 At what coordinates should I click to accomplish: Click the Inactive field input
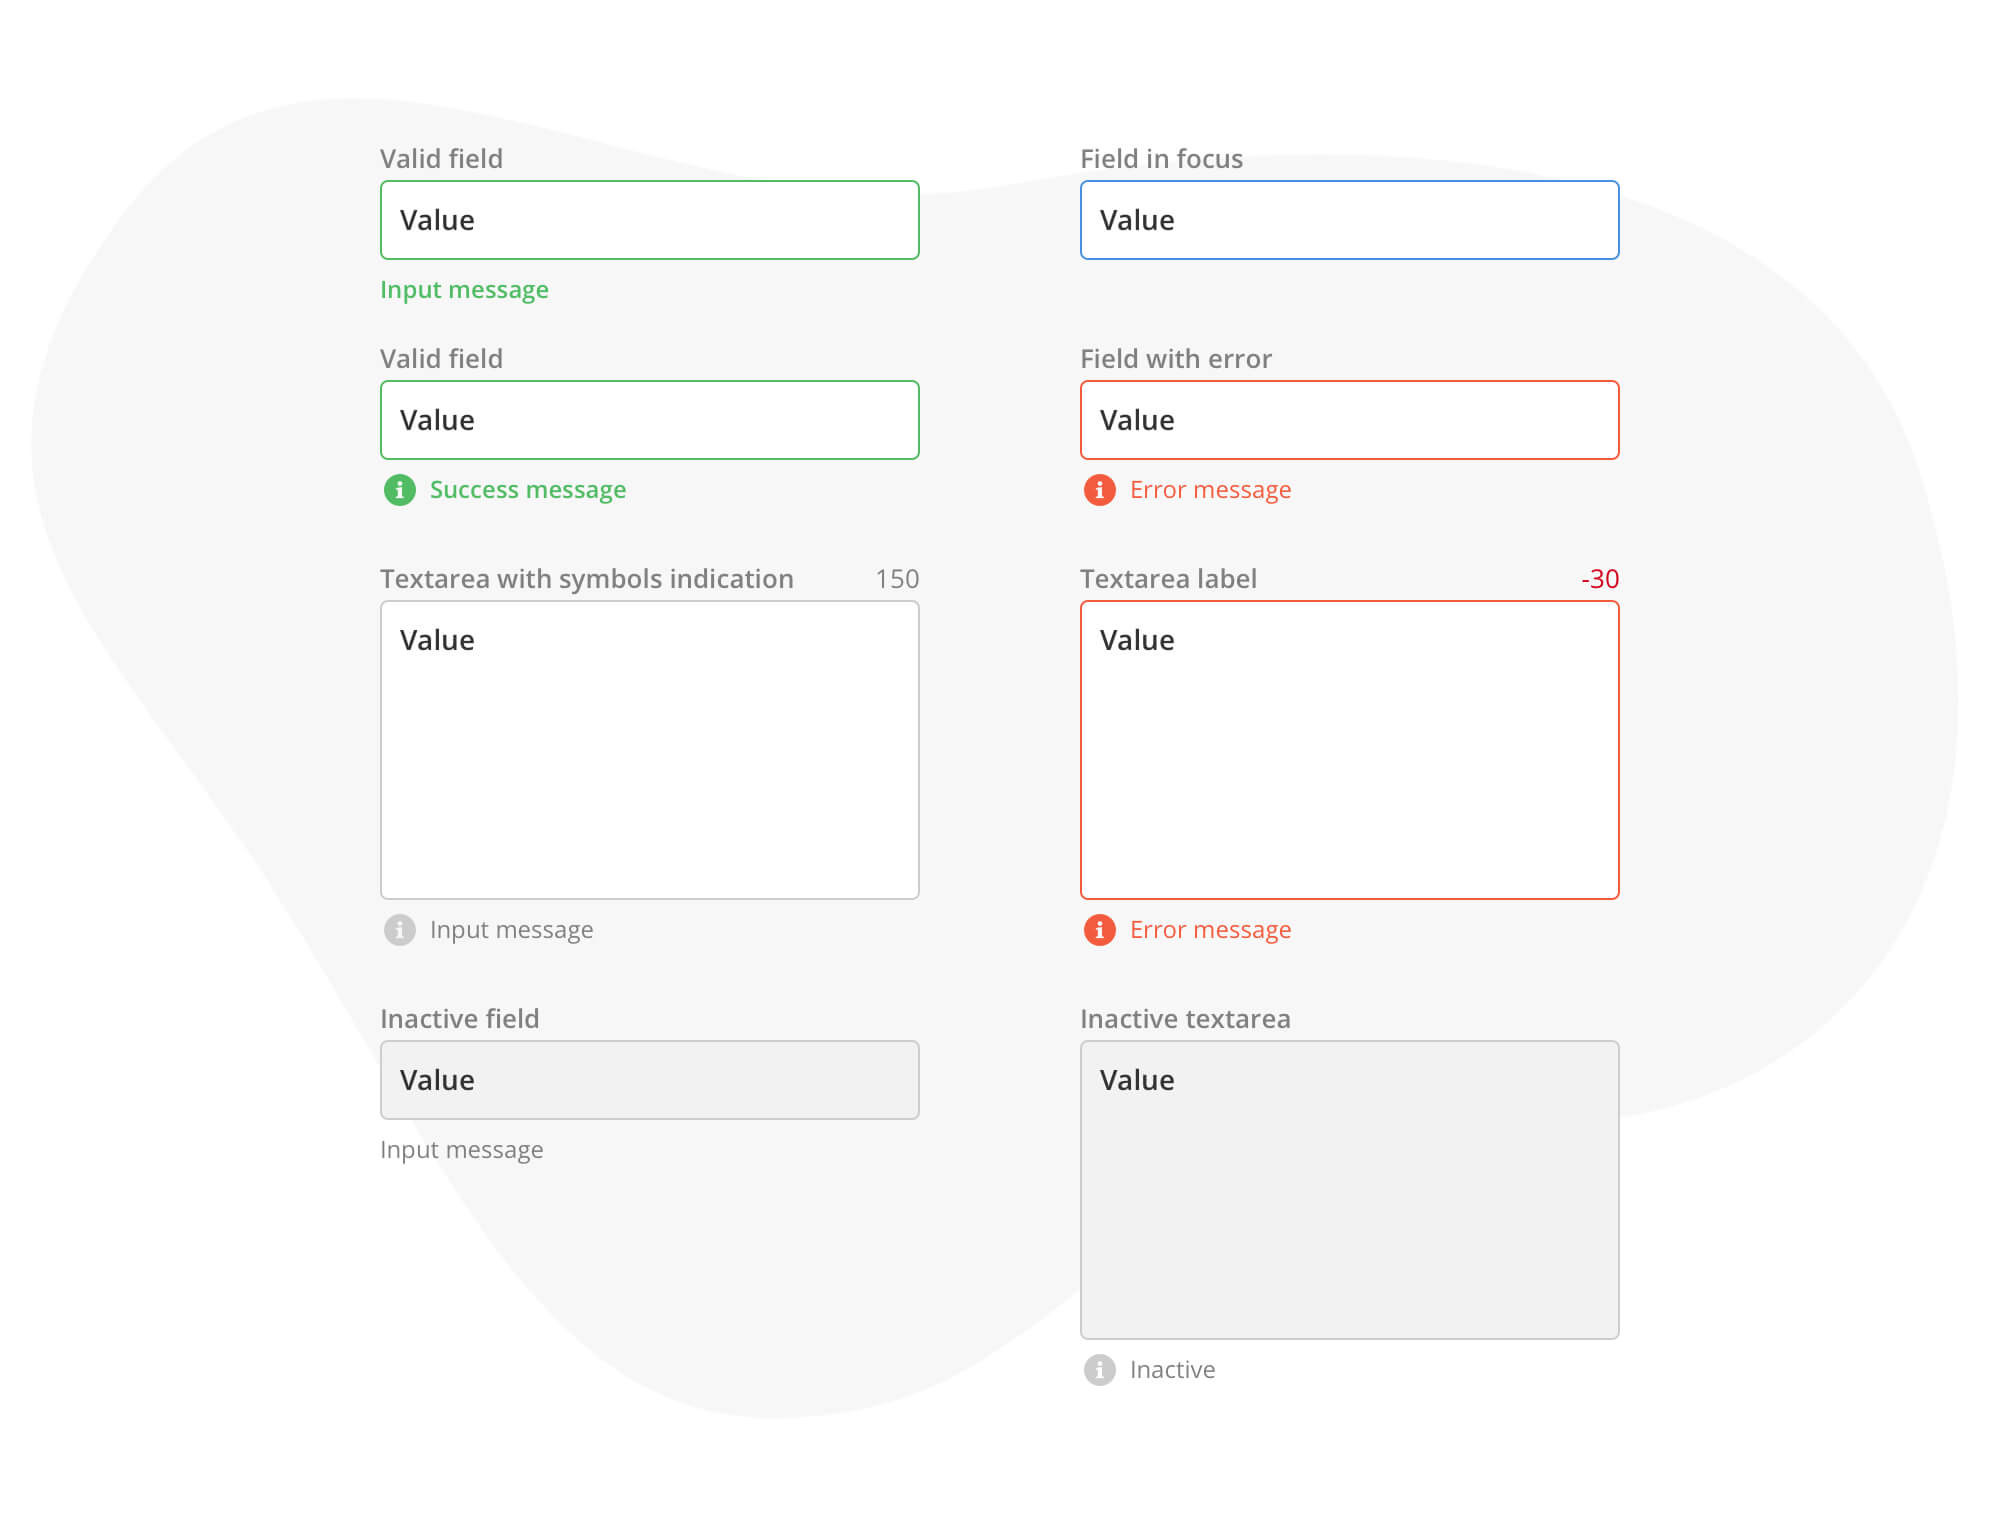click(x=649, y=1080)
